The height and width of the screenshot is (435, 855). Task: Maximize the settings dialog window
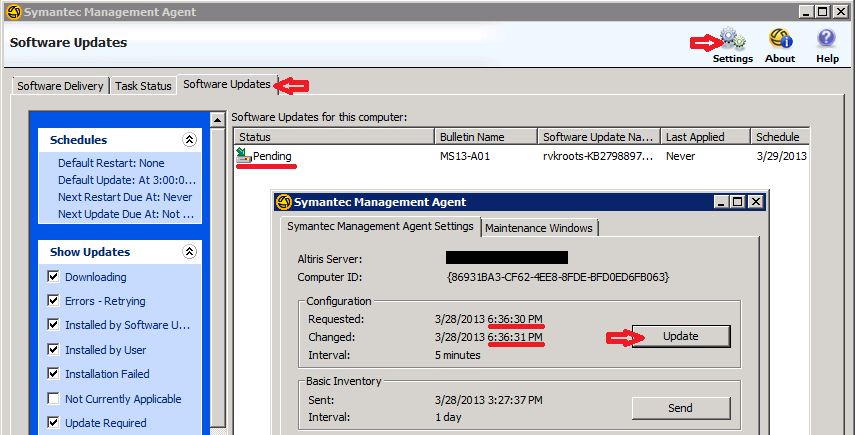pos(738,202)
